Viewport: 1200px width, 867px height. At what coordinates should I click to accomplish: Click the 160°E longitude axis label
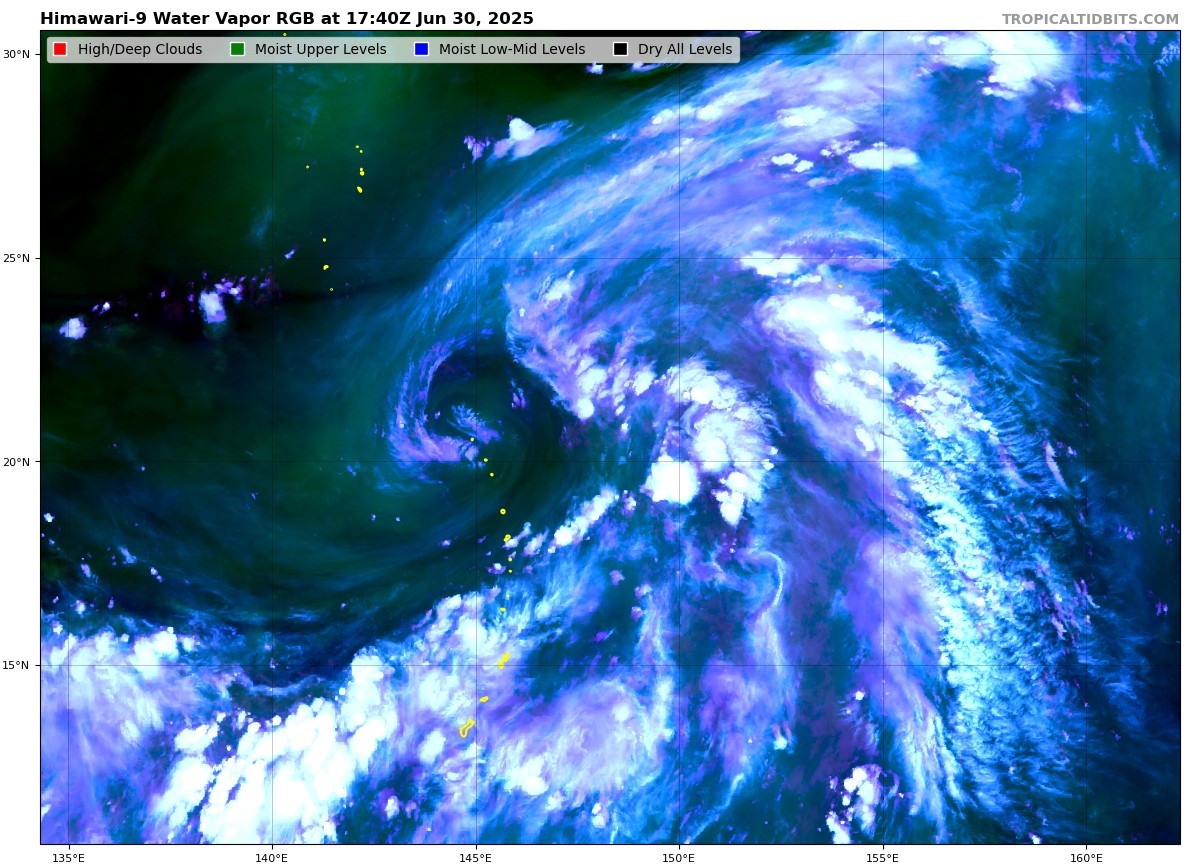pos(1086,857)
